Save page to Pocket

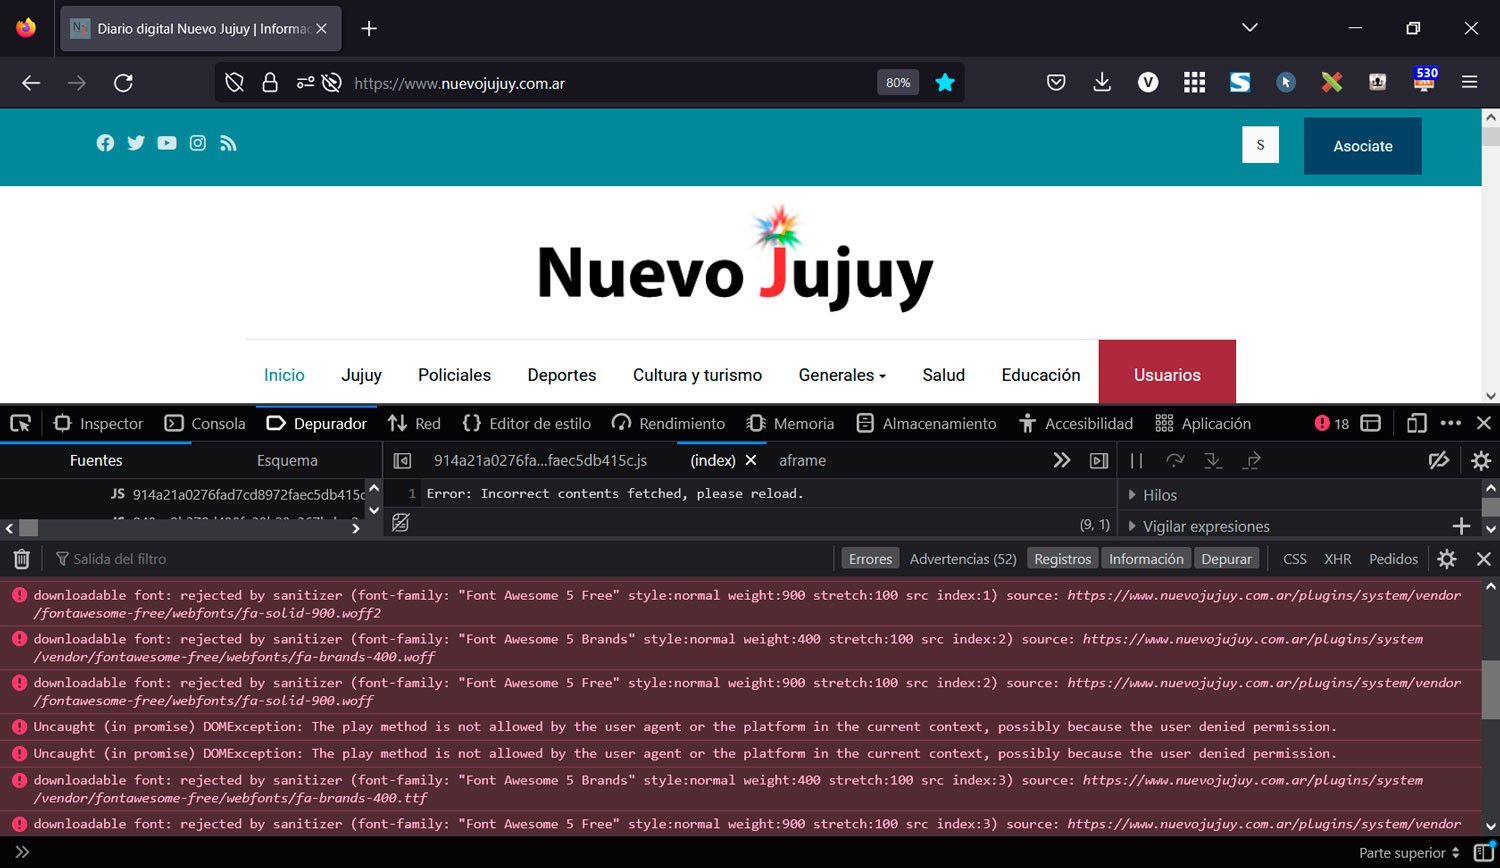coord(1056,83)
